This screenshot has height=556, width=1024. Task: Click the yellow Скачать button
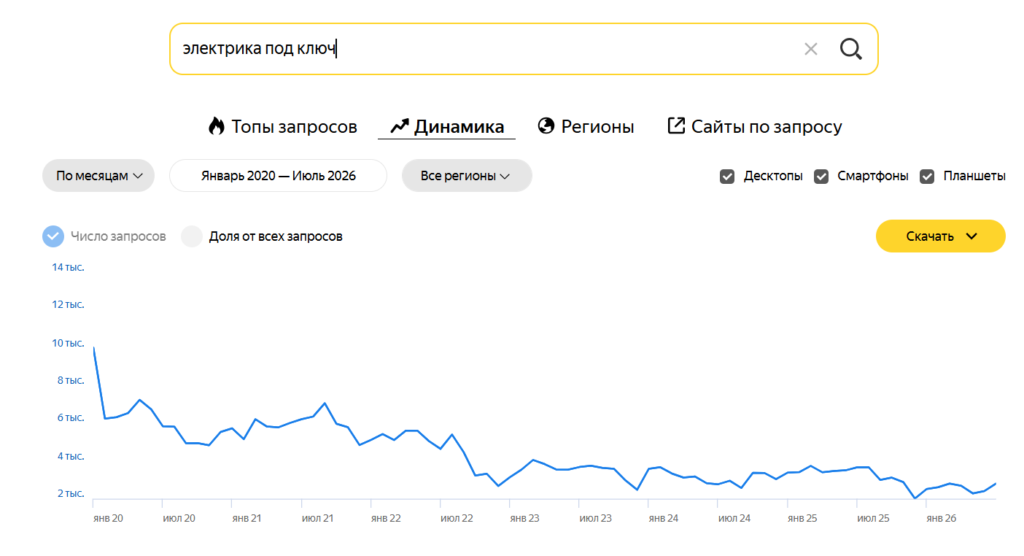[x=940, y=236]
